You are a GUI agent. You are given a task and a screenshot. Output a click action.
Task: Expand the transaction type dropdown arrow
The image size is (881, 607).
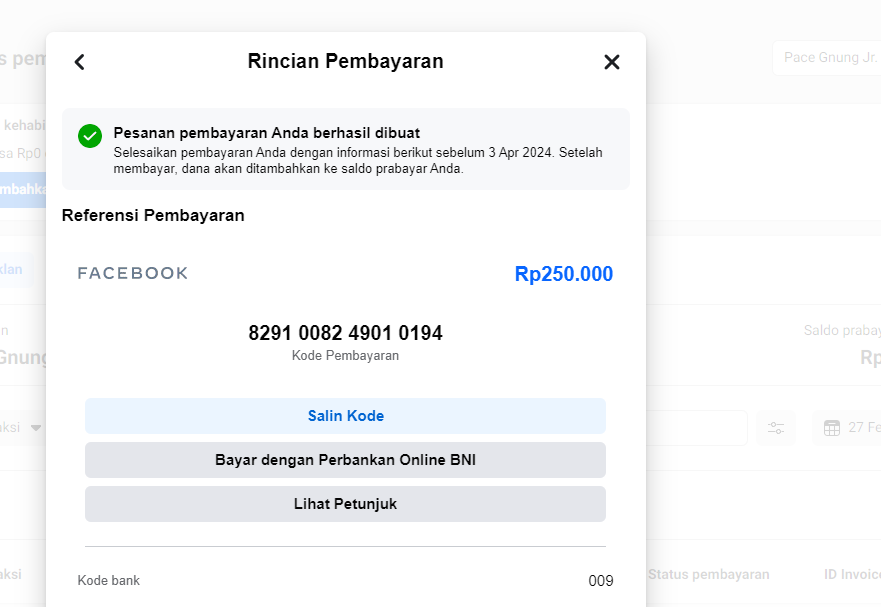[x=36, y=428]
